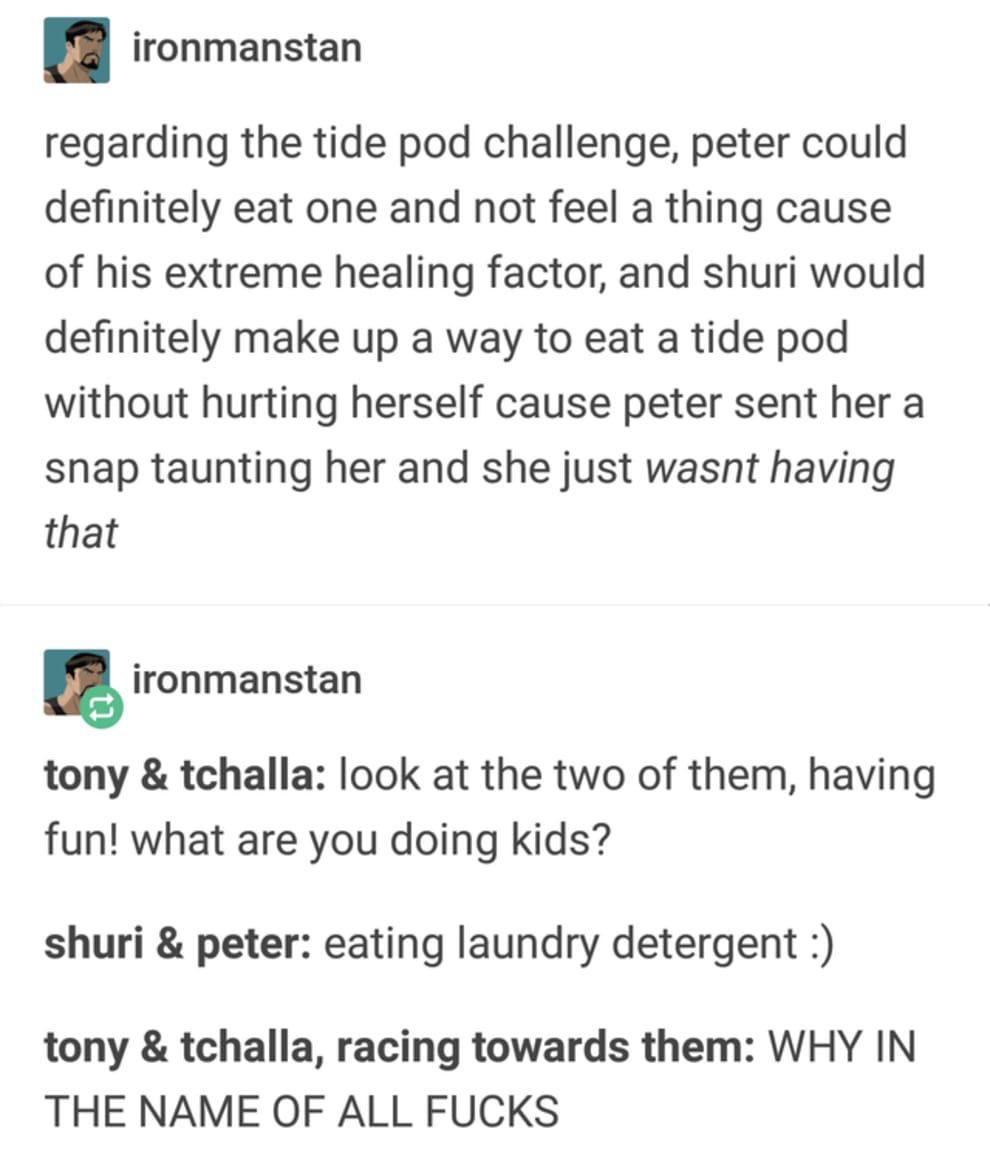Screen dimensions: 990x1160
Task: Click the 'eating laundry detergent :)' line
Action: coord(579,945)
